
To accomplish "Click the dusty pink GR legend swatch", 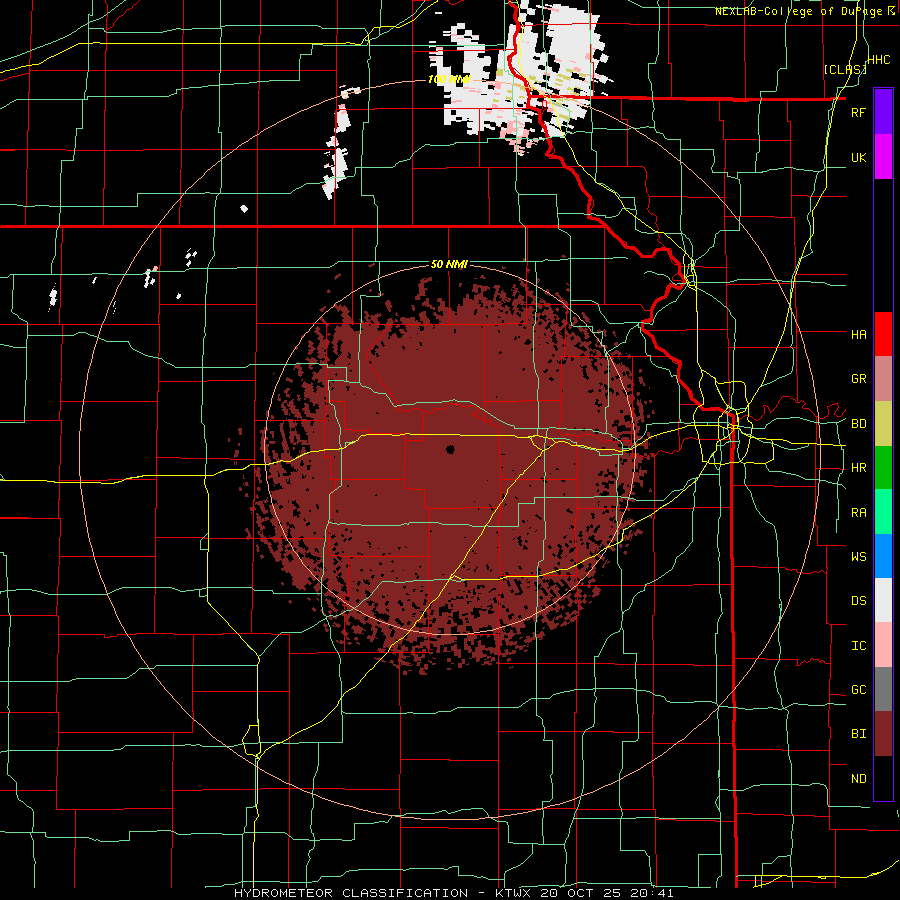I will coord(883,379).
